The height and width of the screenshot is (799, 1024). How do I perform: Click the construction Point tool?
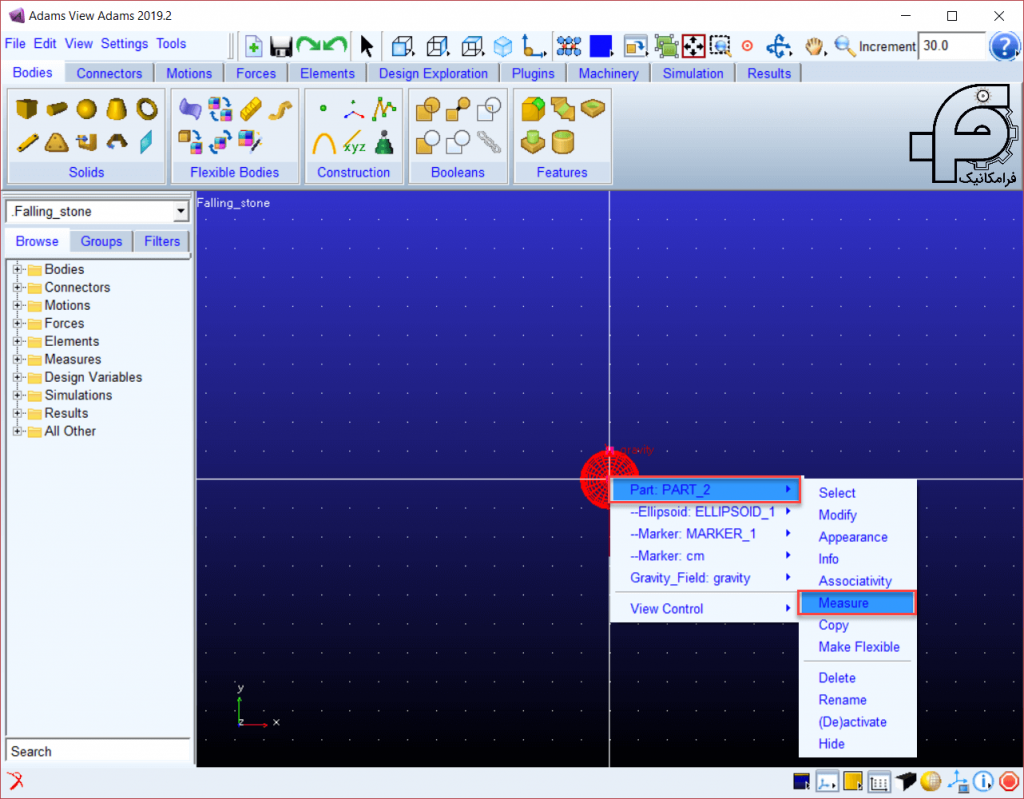[323, 108]
